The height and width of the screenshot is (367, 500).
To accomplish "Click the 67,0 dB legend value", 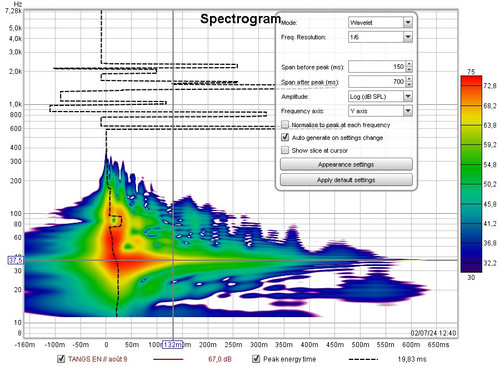I will tap(220, 359).
